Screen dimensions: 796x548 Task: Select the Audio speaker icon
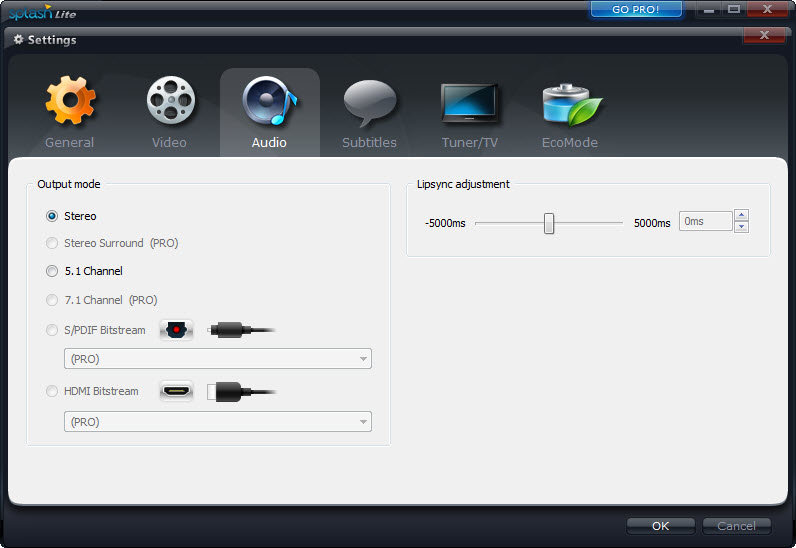270,101
